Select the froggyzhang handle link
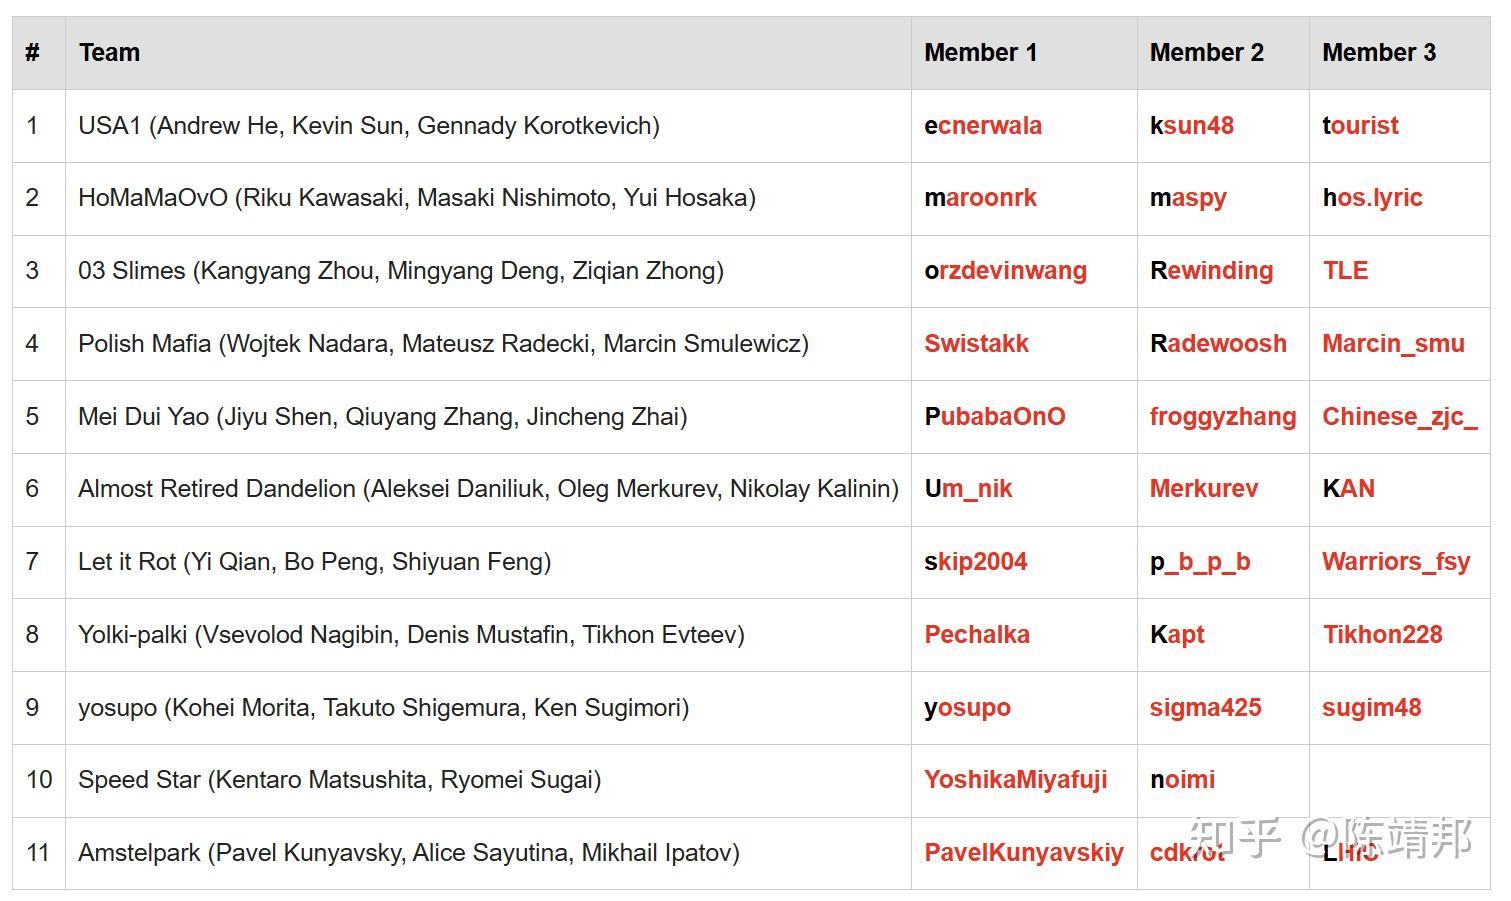This screenshot has height=901, width=1511. point(1222,417)
